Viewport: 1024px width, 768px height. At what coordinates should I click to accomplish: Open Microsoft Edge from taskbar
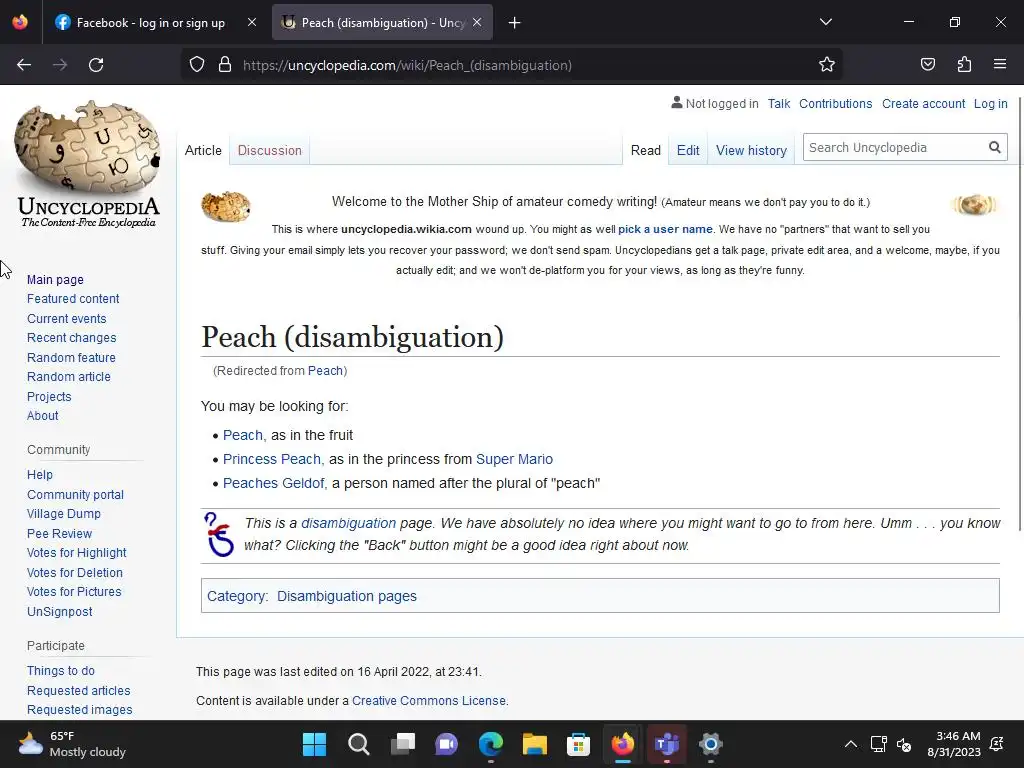pos(490,744)
